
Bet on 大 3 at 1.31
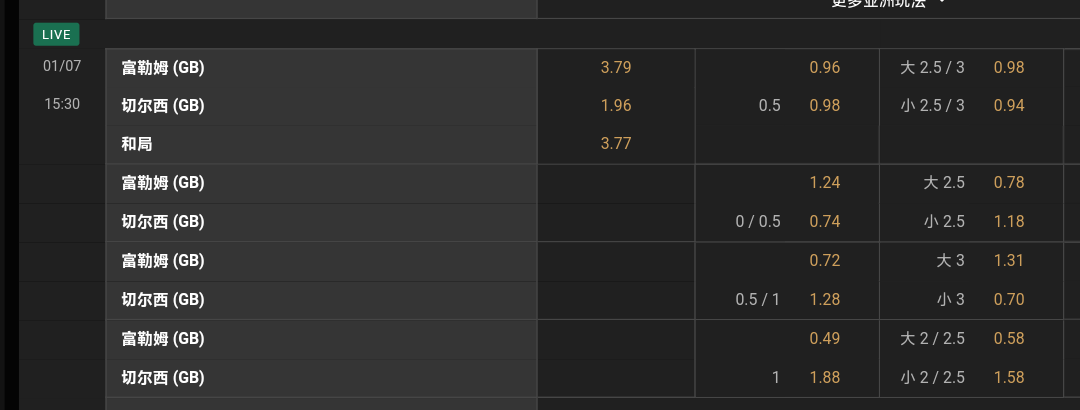1009,261
